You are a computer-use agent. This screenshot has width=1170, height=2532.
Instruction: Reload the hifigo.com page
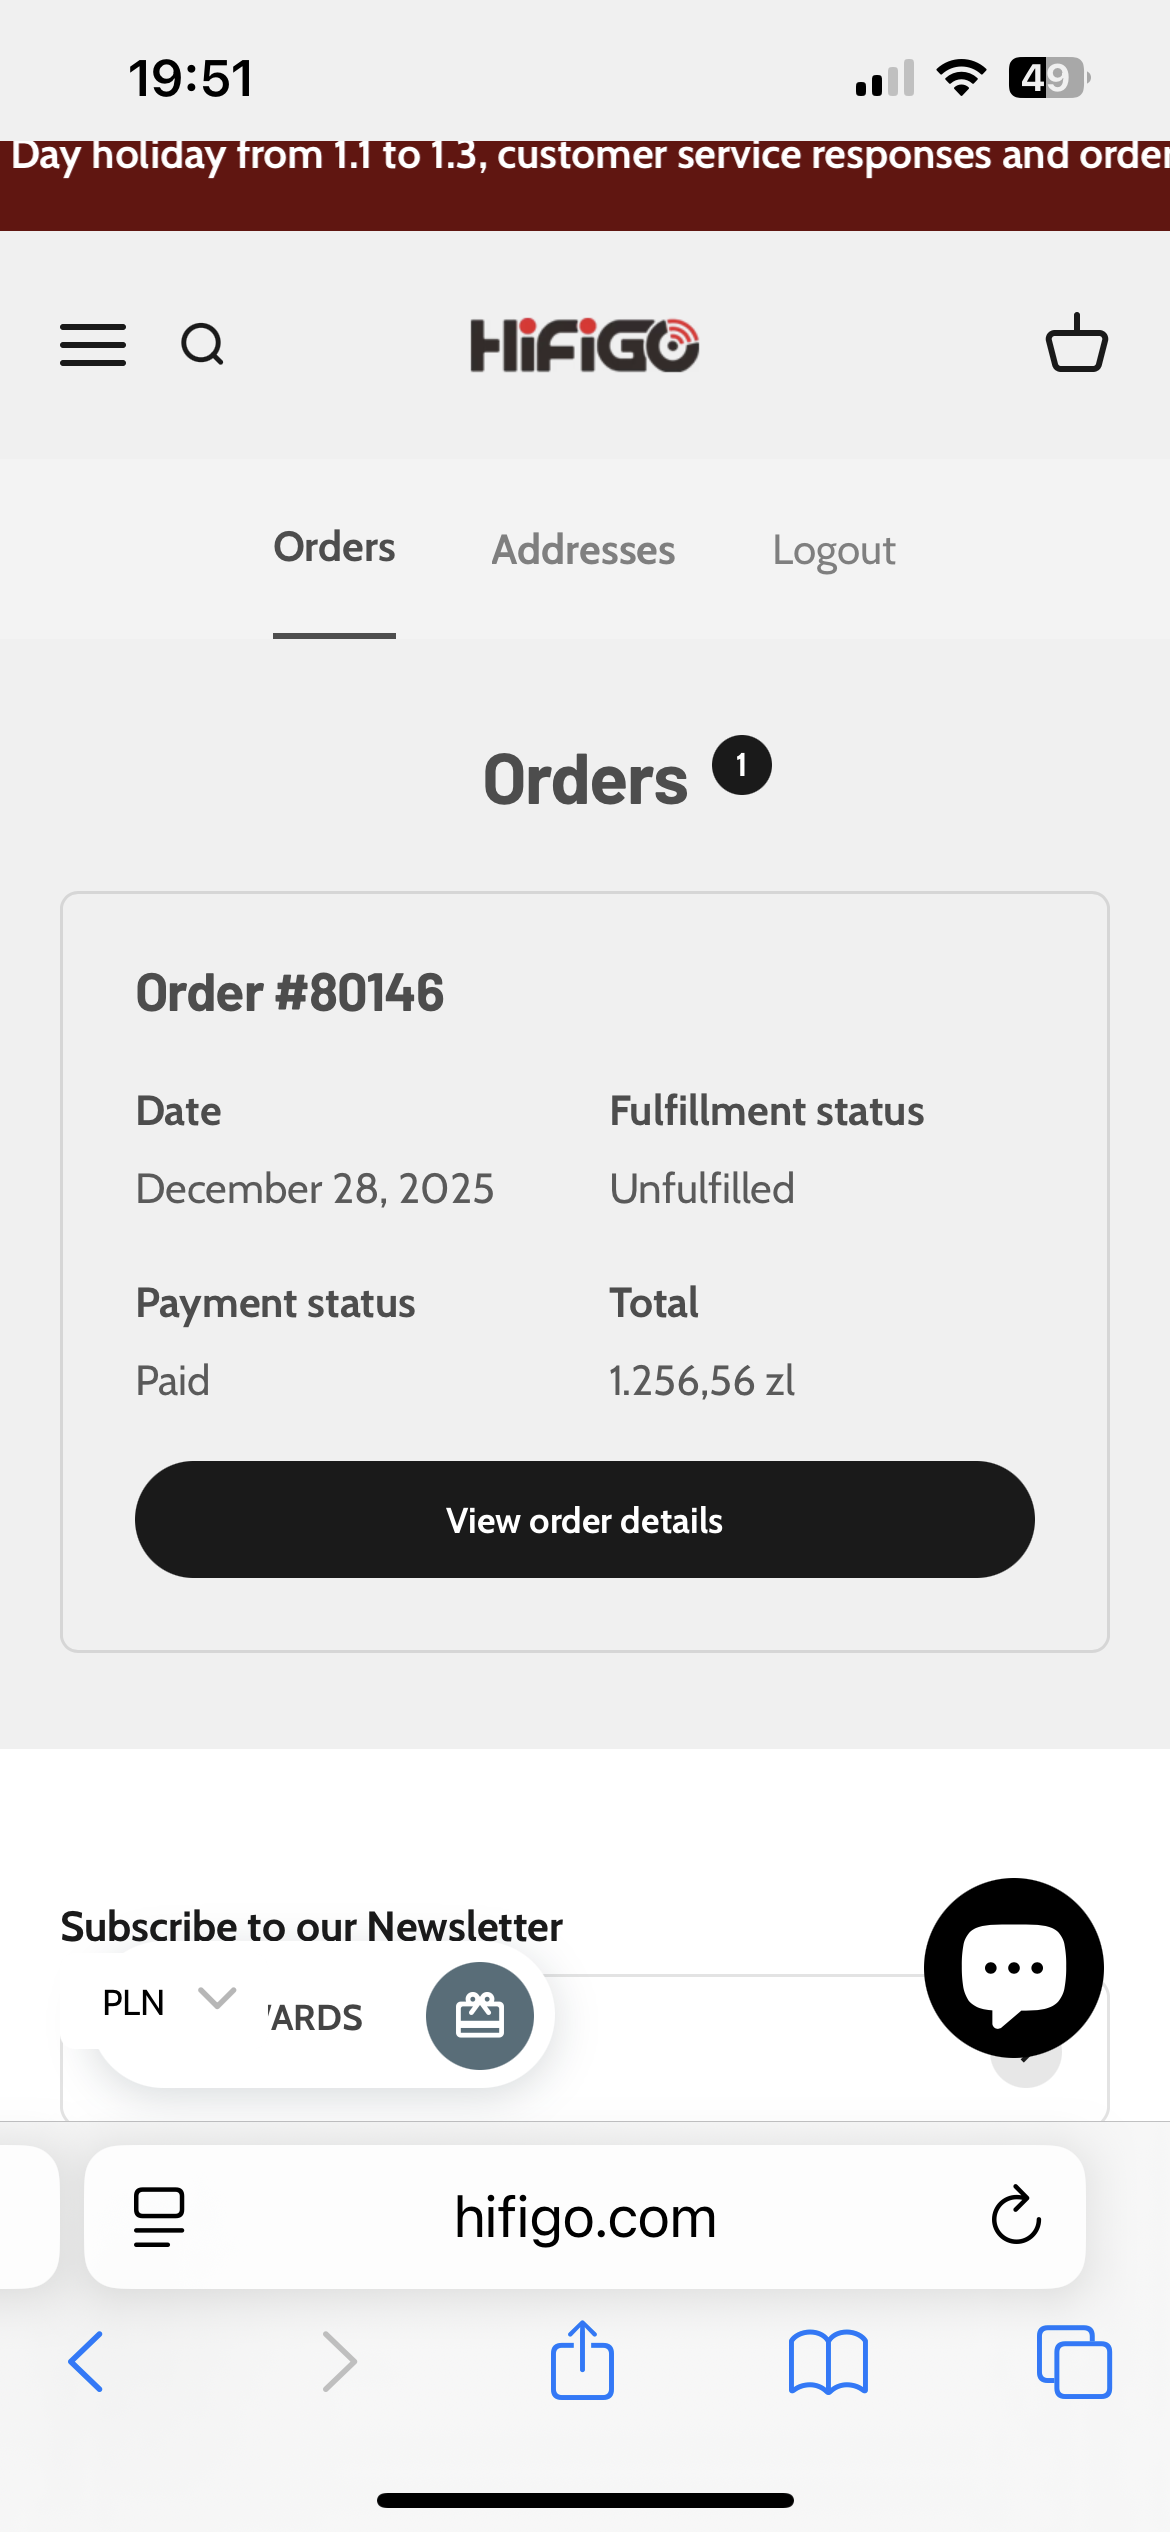[x=1016, y=2215]
